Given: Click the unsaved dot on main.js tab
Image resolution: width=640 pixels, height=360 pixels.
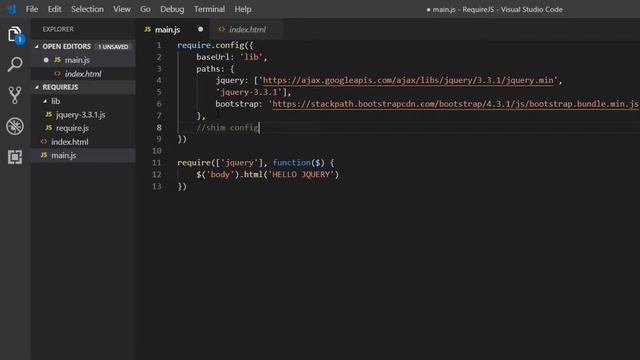Looking at the screenshot, I should tap(200, 29).
